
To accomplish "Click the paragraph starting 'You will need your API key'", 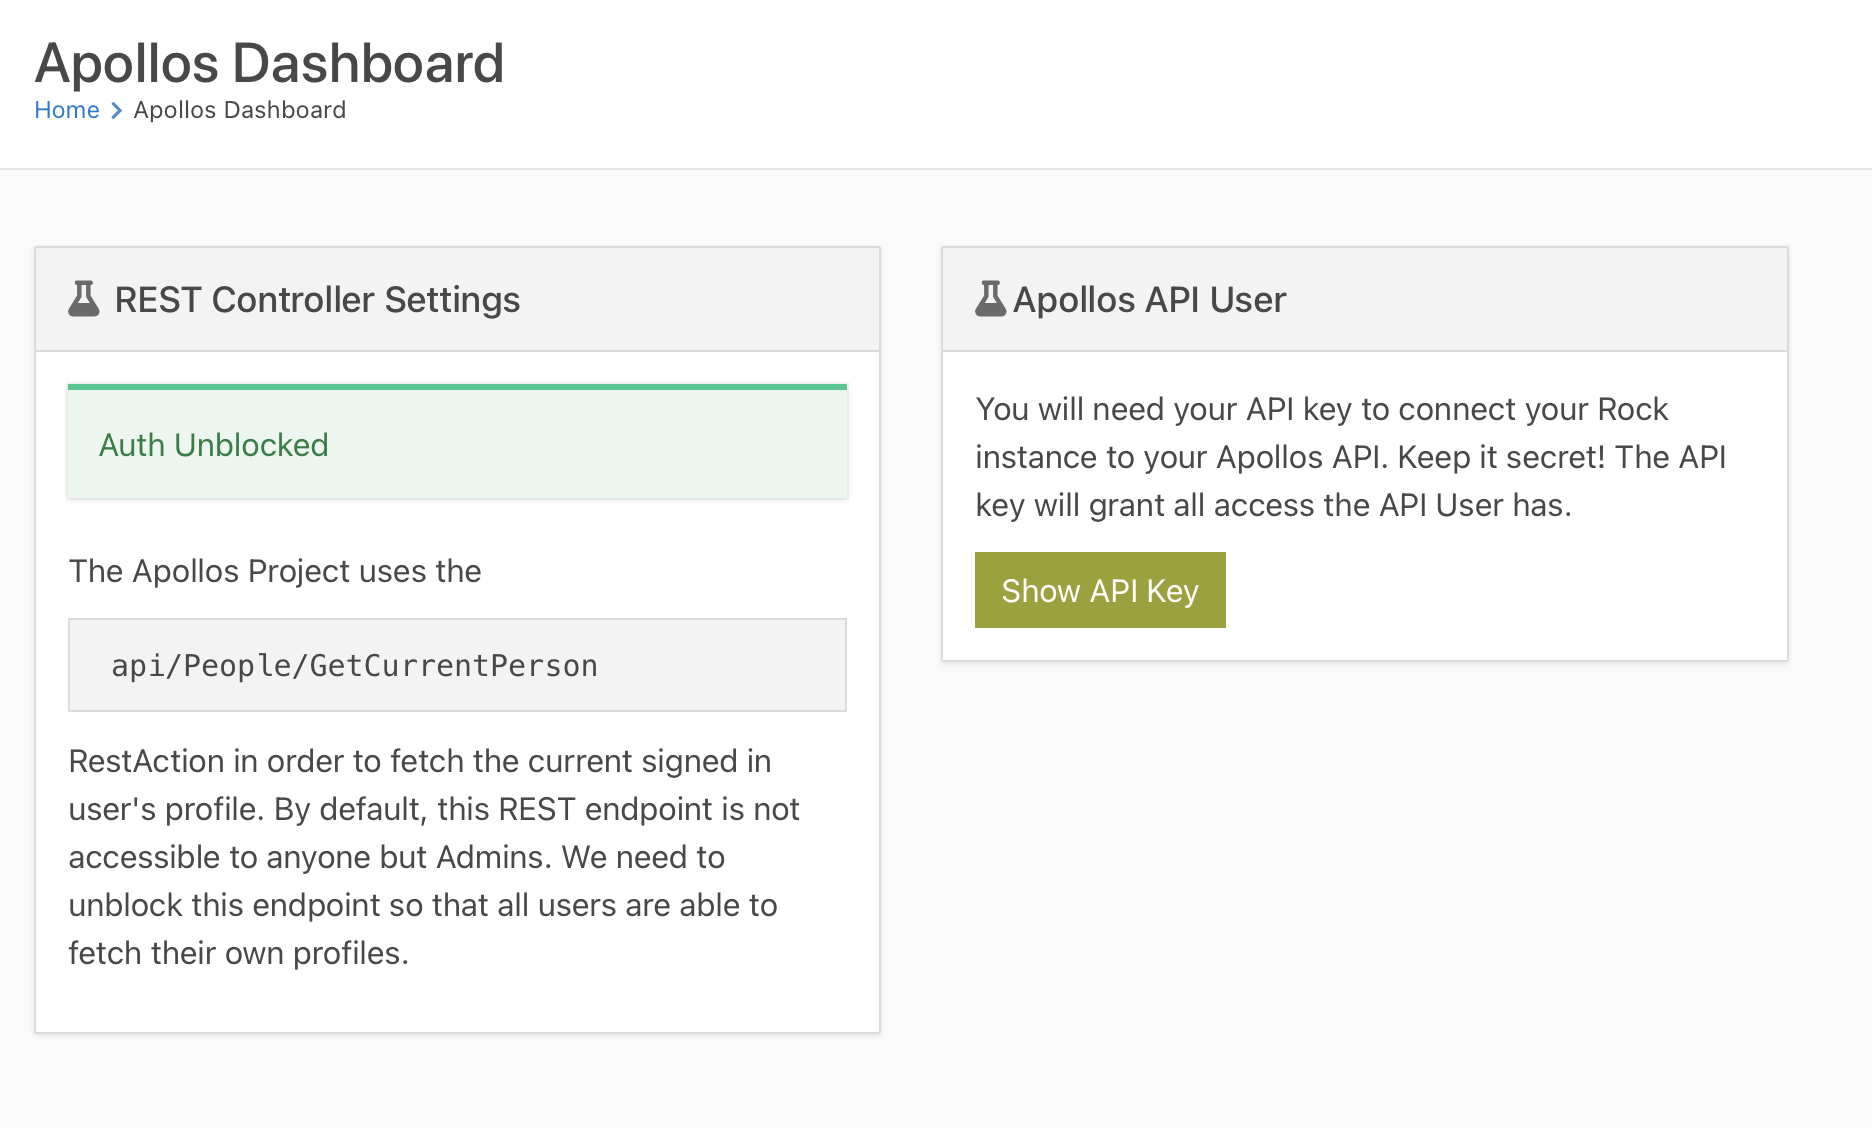I will click(x=1351, y=457).
